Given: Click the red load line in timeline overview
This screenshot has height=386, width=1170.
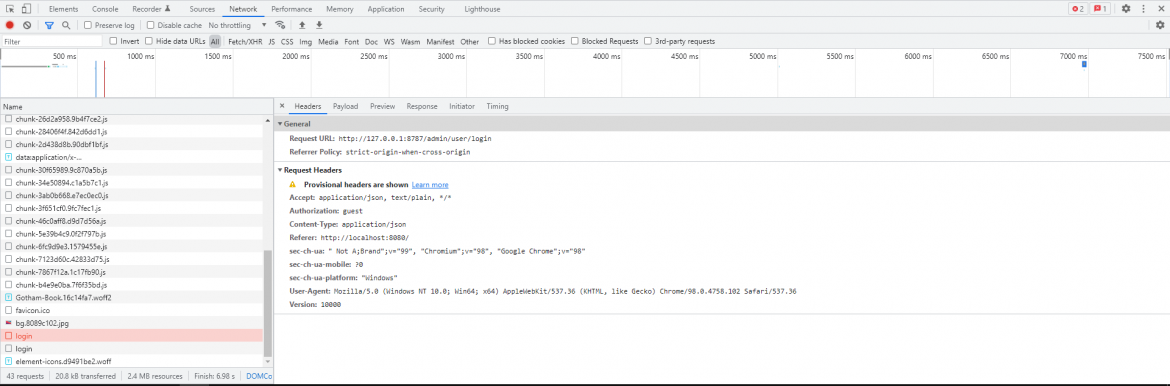Looking at the screenshot, I should (x=104, y=78).
